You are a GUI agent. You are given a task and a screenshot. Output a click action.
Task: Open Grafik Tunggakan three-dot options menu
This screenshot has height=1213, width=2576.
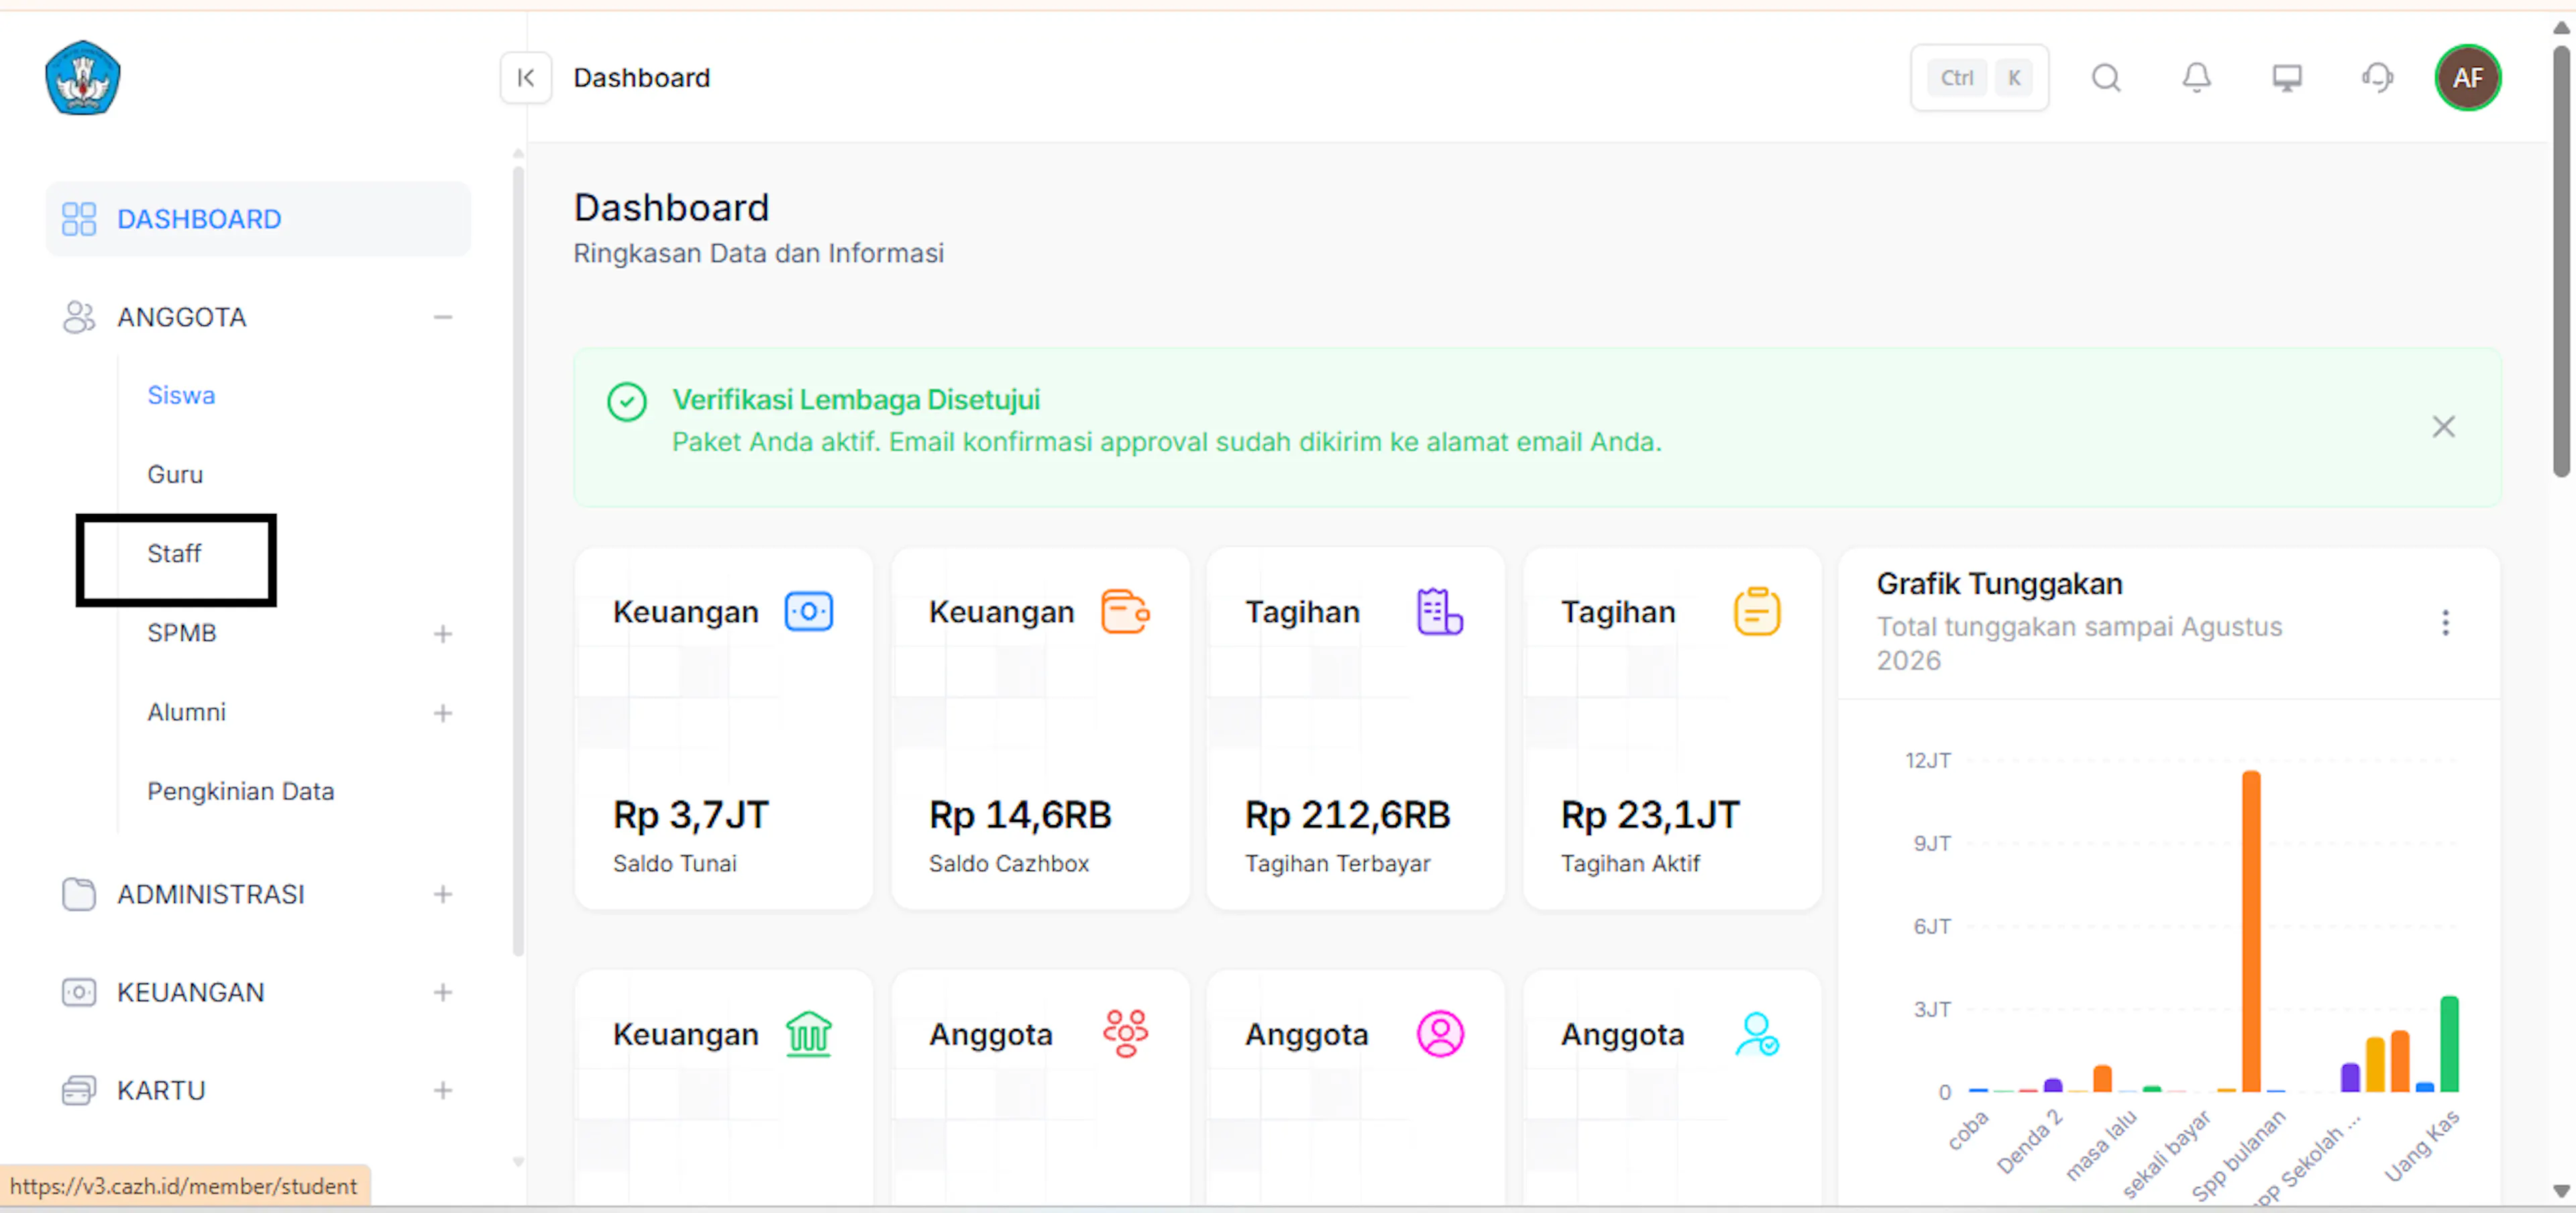pos(2445,623)
